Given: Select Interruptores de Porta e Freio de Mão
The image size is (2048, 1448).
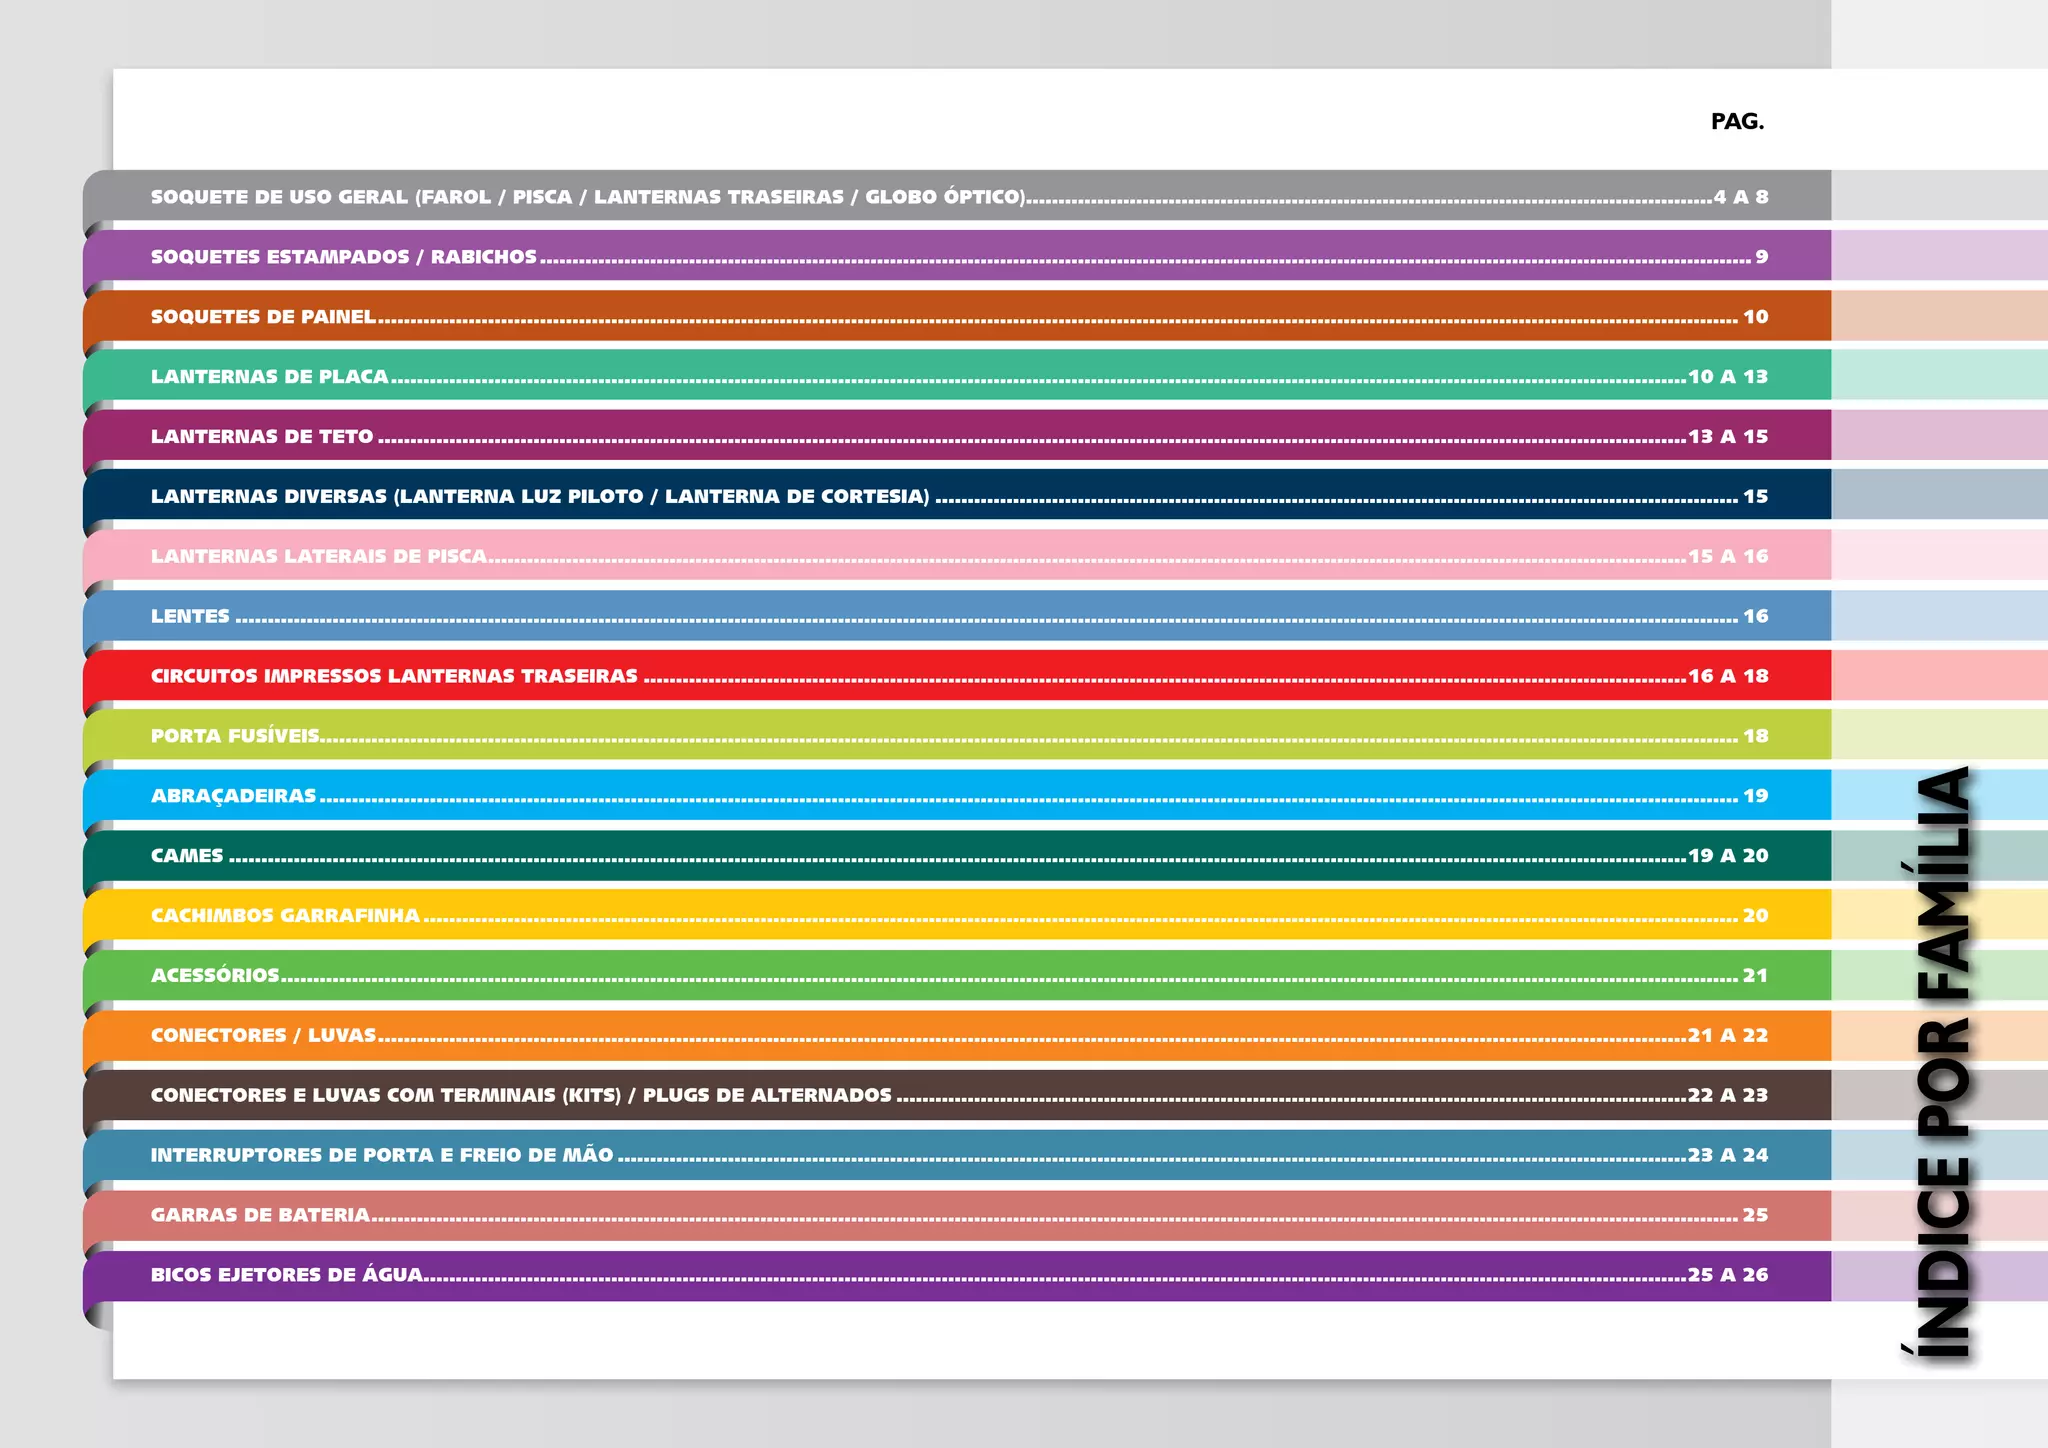Looking at the screenshot, I should (382, 1155).
